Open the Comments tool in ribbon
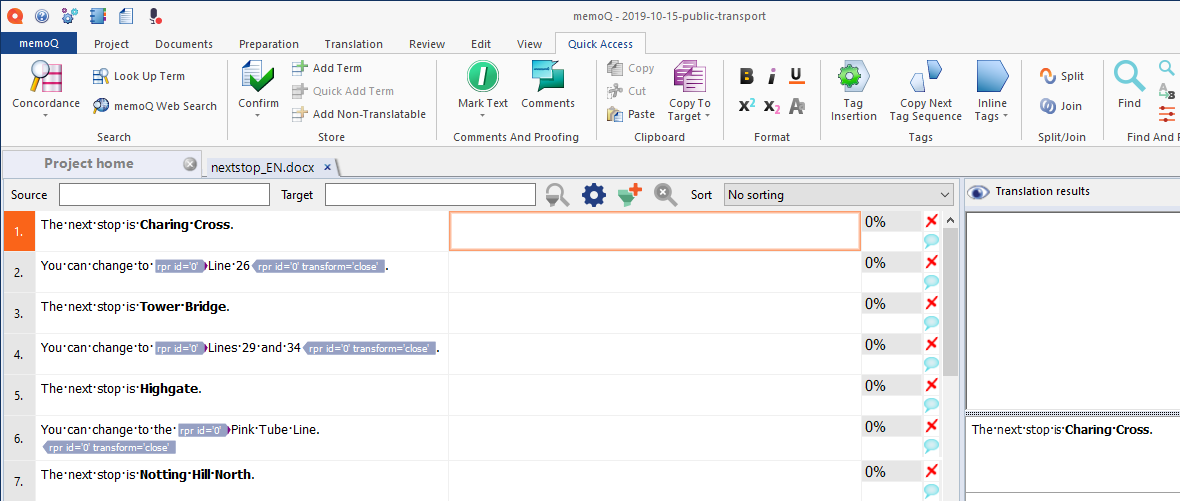Viewport: 1180px width, 501px height. [x=548, y=78]
